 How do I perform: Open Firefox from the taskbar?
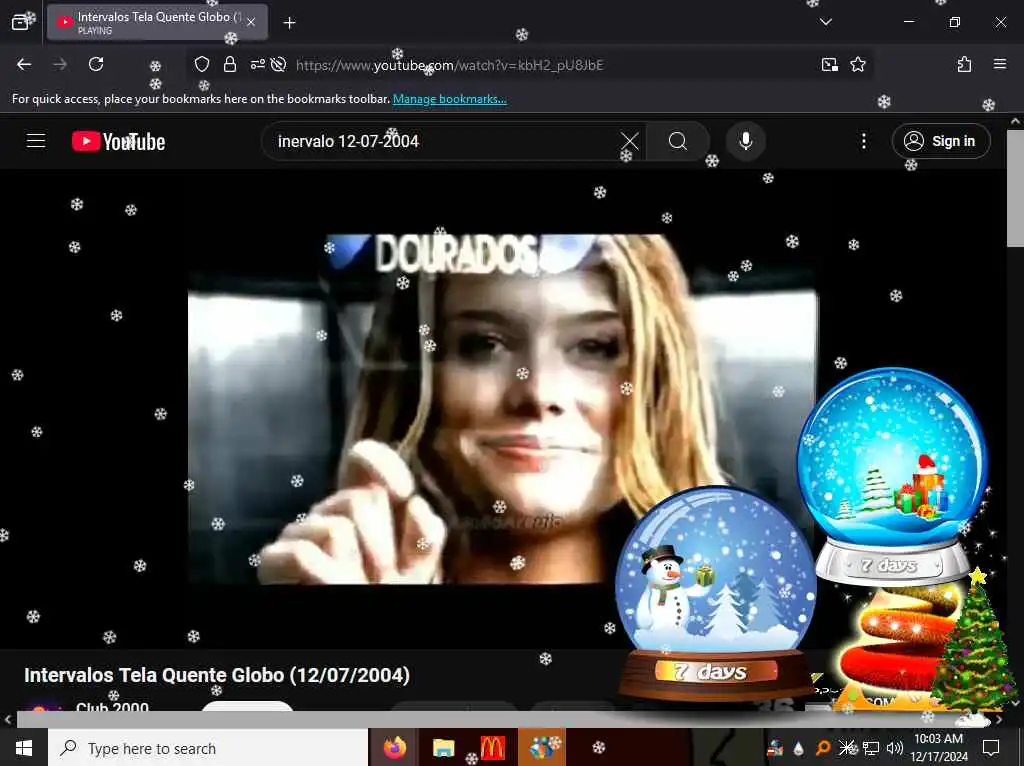pos(394,748)
